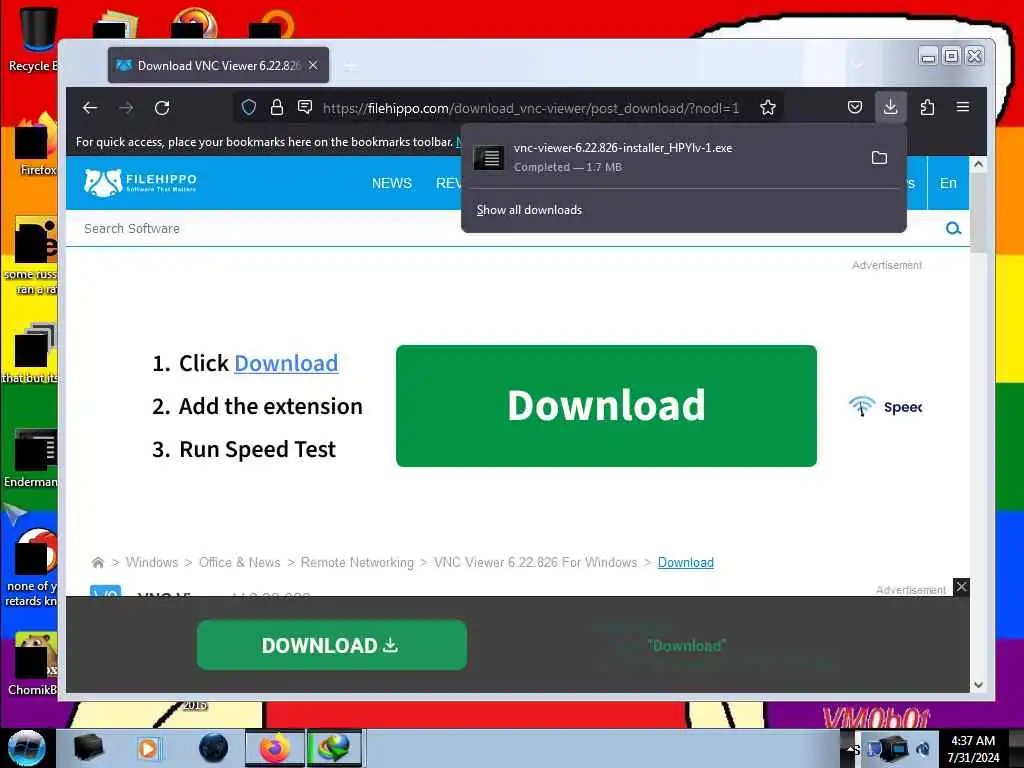Click the En language selector
Image resolution: width=1024 pixels, height=768 pixels.
pyautogui.click(x=948, y=184)
